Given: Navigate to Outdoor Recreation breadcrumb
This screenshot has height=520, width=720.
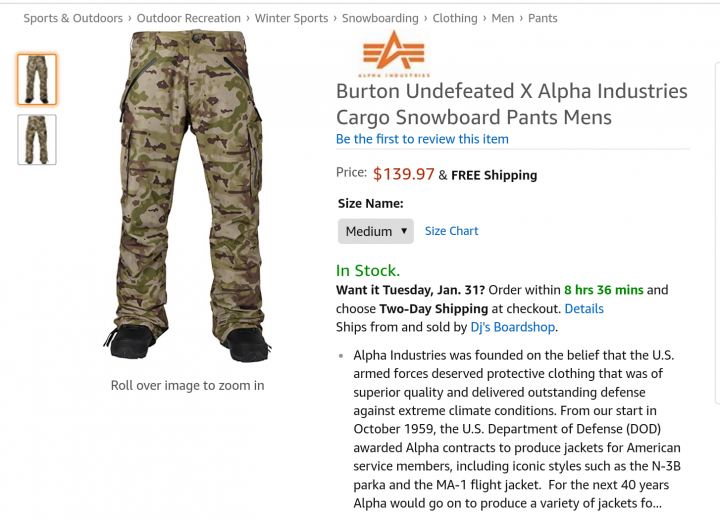Looking at the screenshot, I should pos(189,18).
